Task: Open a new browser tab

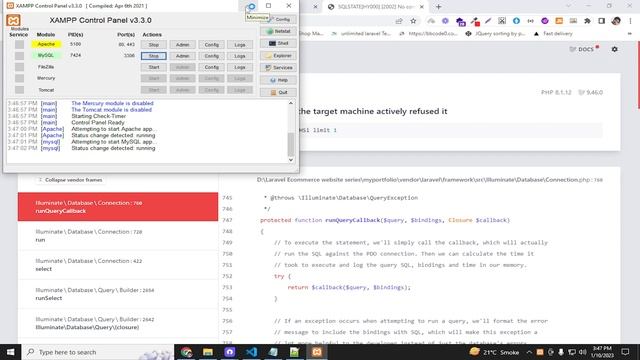Action: 438,7
